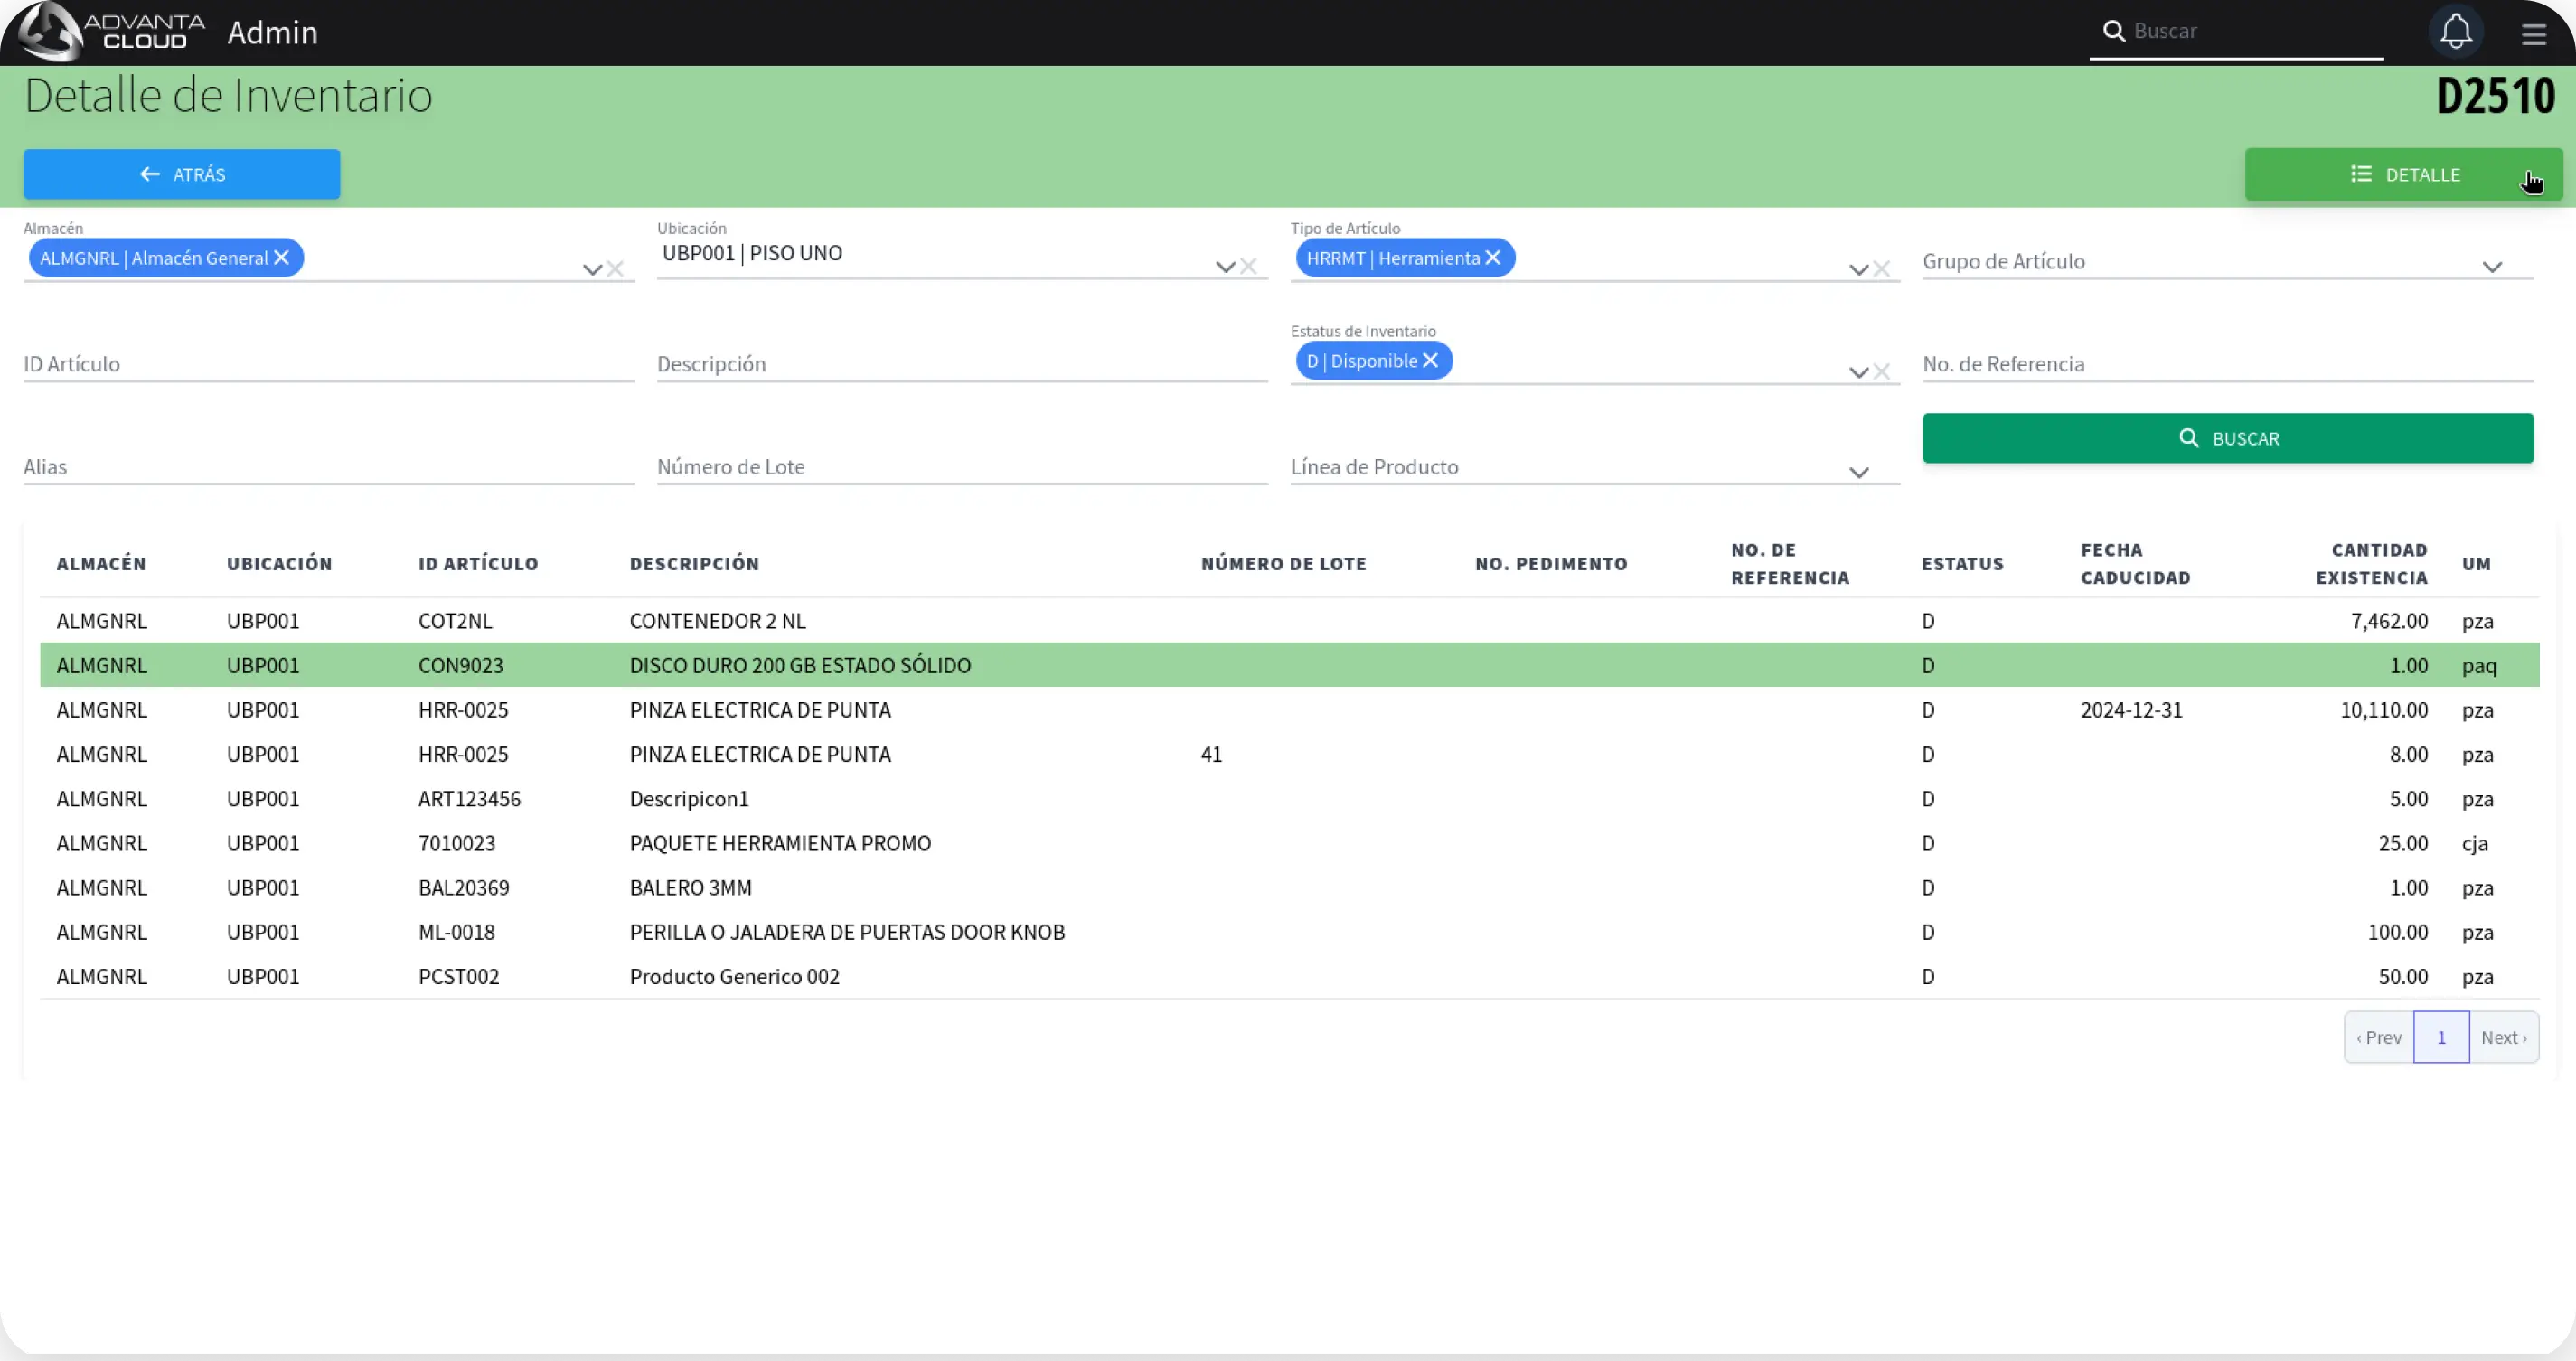Open the hamburger menu icon
Viewport: 2576px width, 1361px height.
(x=2533, y=34)
